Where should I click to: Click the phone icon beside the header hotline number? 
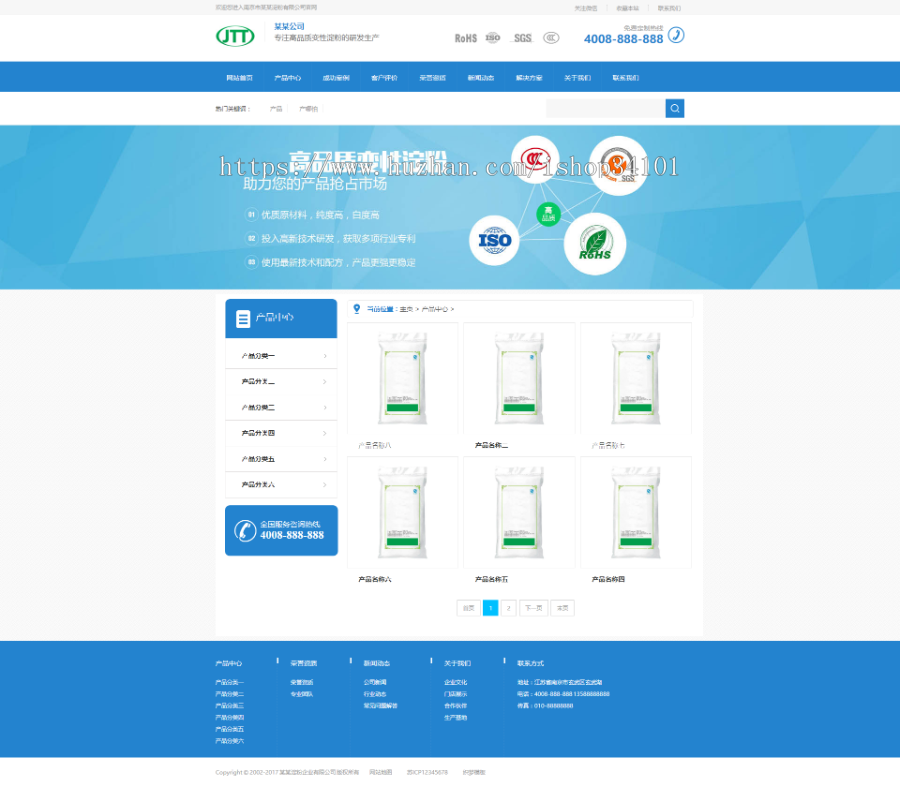click(x=676, y=35)
